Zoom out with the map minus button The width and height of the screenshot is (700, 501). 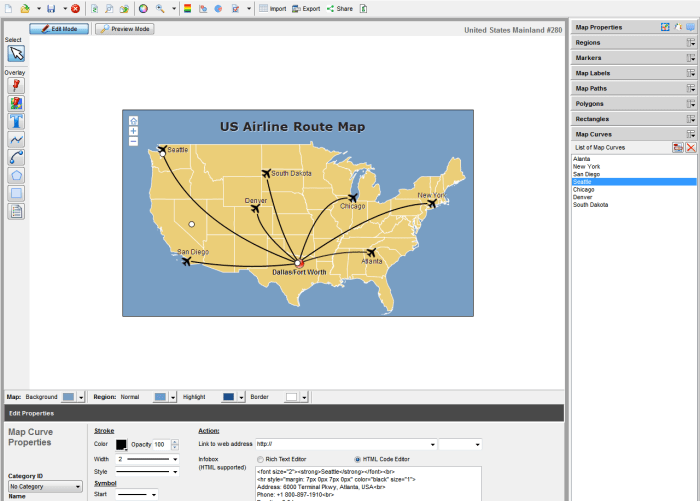(x=133, y=142)
